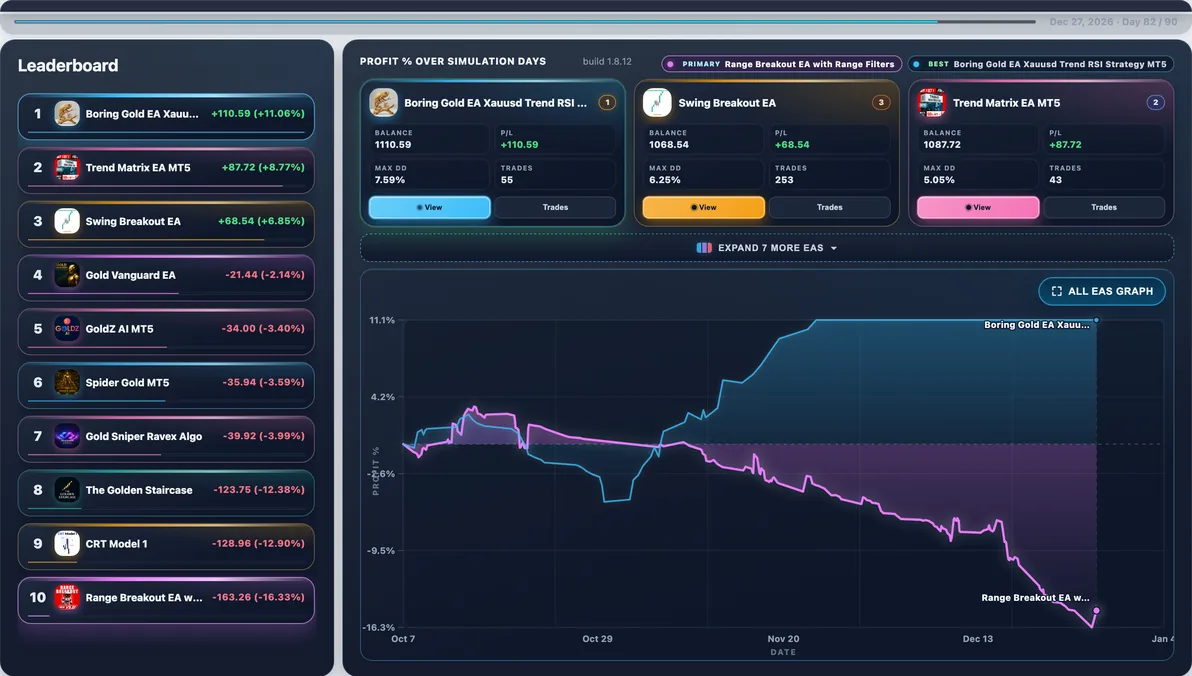This screenshot has width=1192, height=676.
Task: Select PRIMARY Range Breakout EA with Range Filters pill
Action: pyautogui.click(x=781, y=65)
